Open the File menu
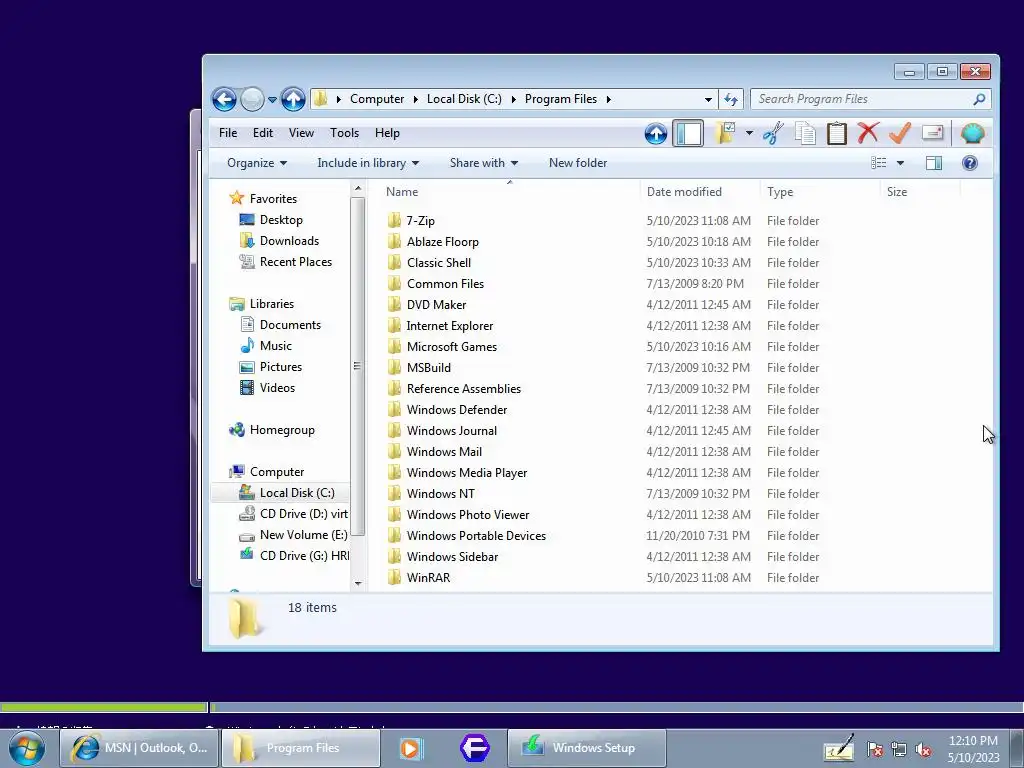Image resolution: width=1024 pixels, height=768 pixels. (x=228, y=133)
